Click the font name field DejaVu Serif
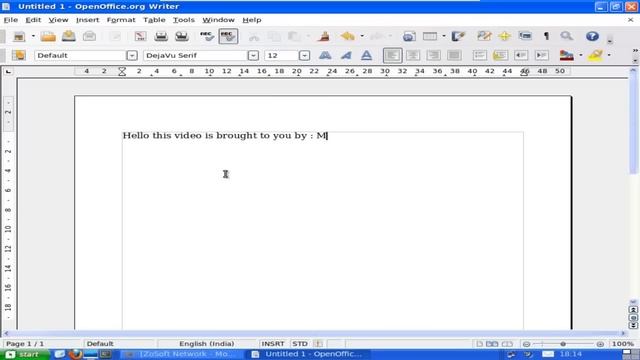The width and height of the screenshot is (640, 360). (196, 56)
